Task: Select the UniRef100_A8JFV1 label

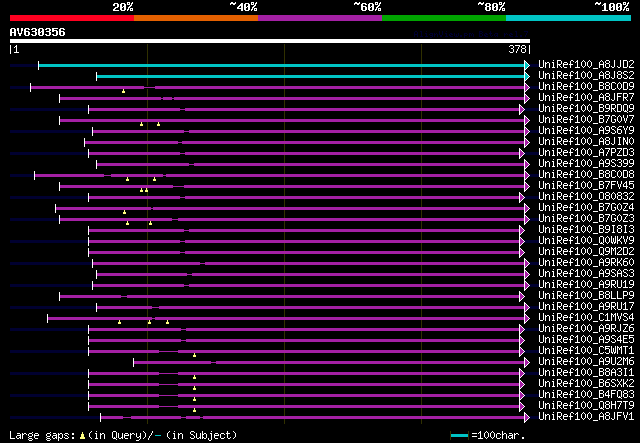Action: (x=586, y=417)
